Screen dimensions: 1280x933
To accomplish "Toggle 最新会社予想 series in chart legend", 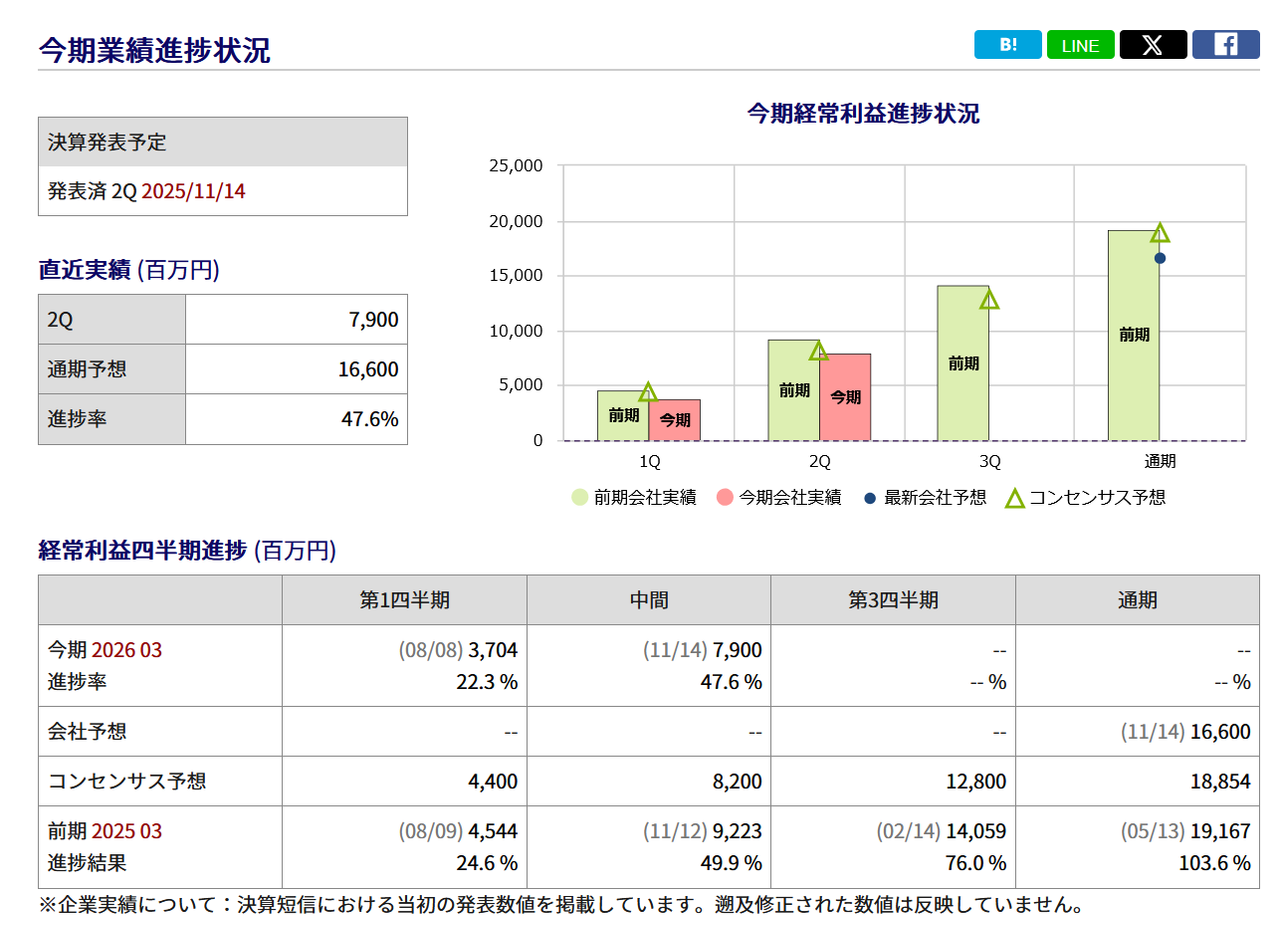I will (x=926, y=498).
